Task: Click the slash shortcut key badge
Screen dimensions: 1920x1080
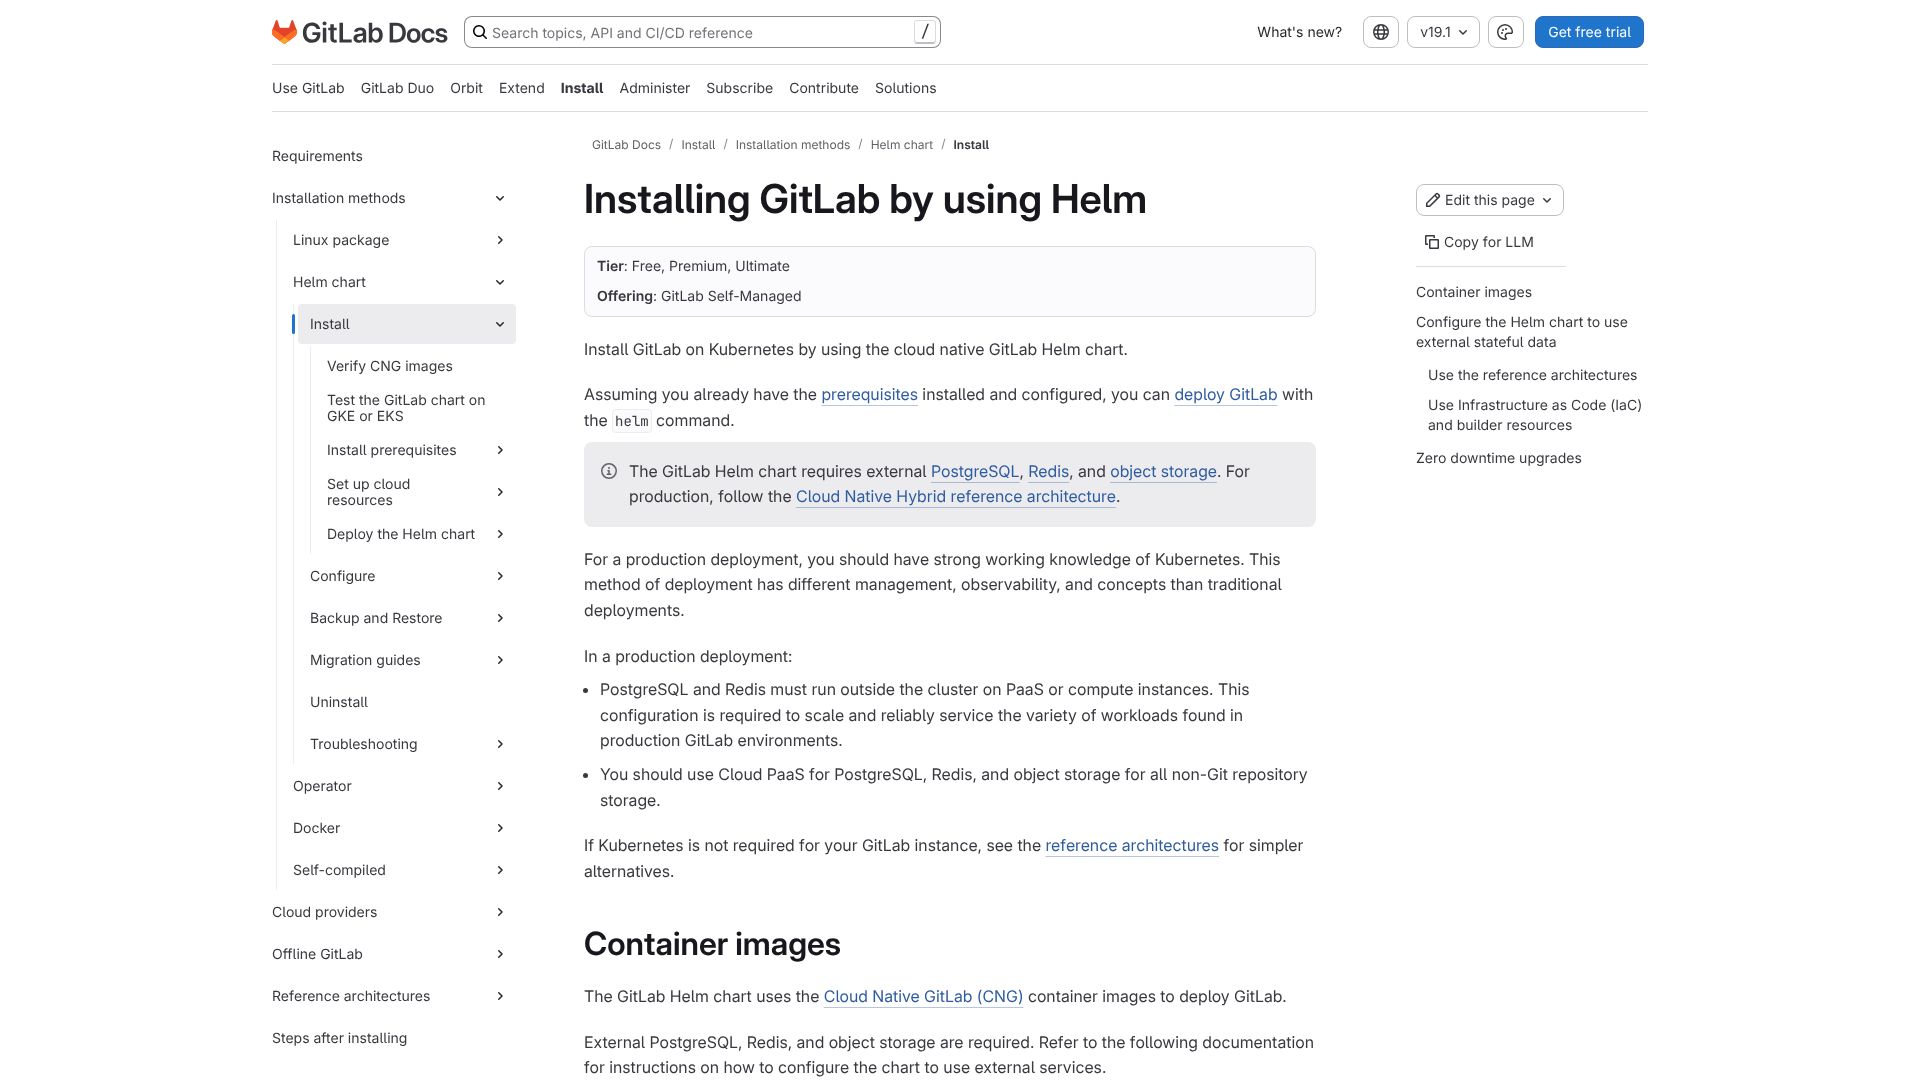Action: tap(925, 32)
